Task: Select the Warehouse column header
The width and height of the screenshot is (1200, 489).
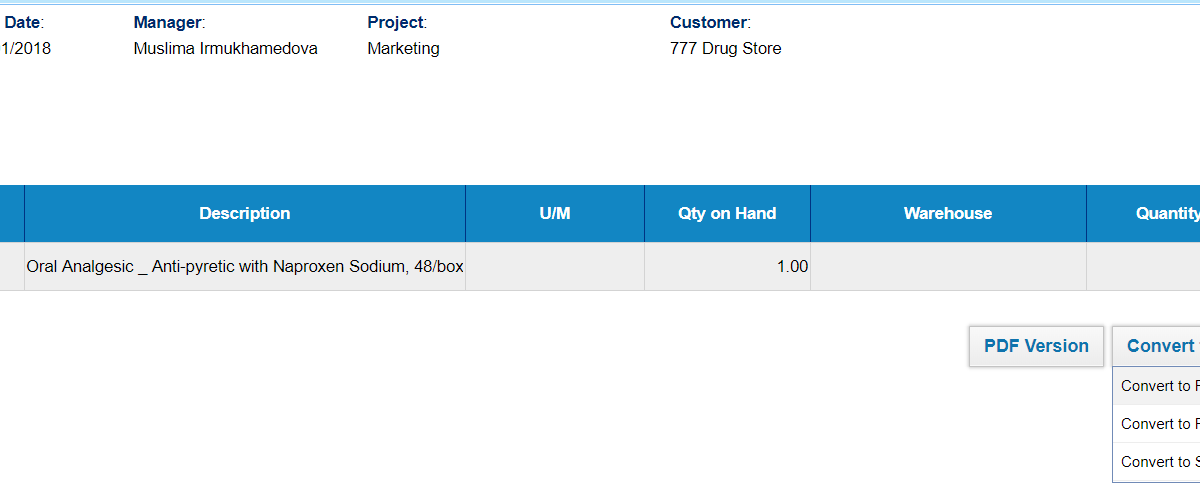Action: tap(948, 213)
